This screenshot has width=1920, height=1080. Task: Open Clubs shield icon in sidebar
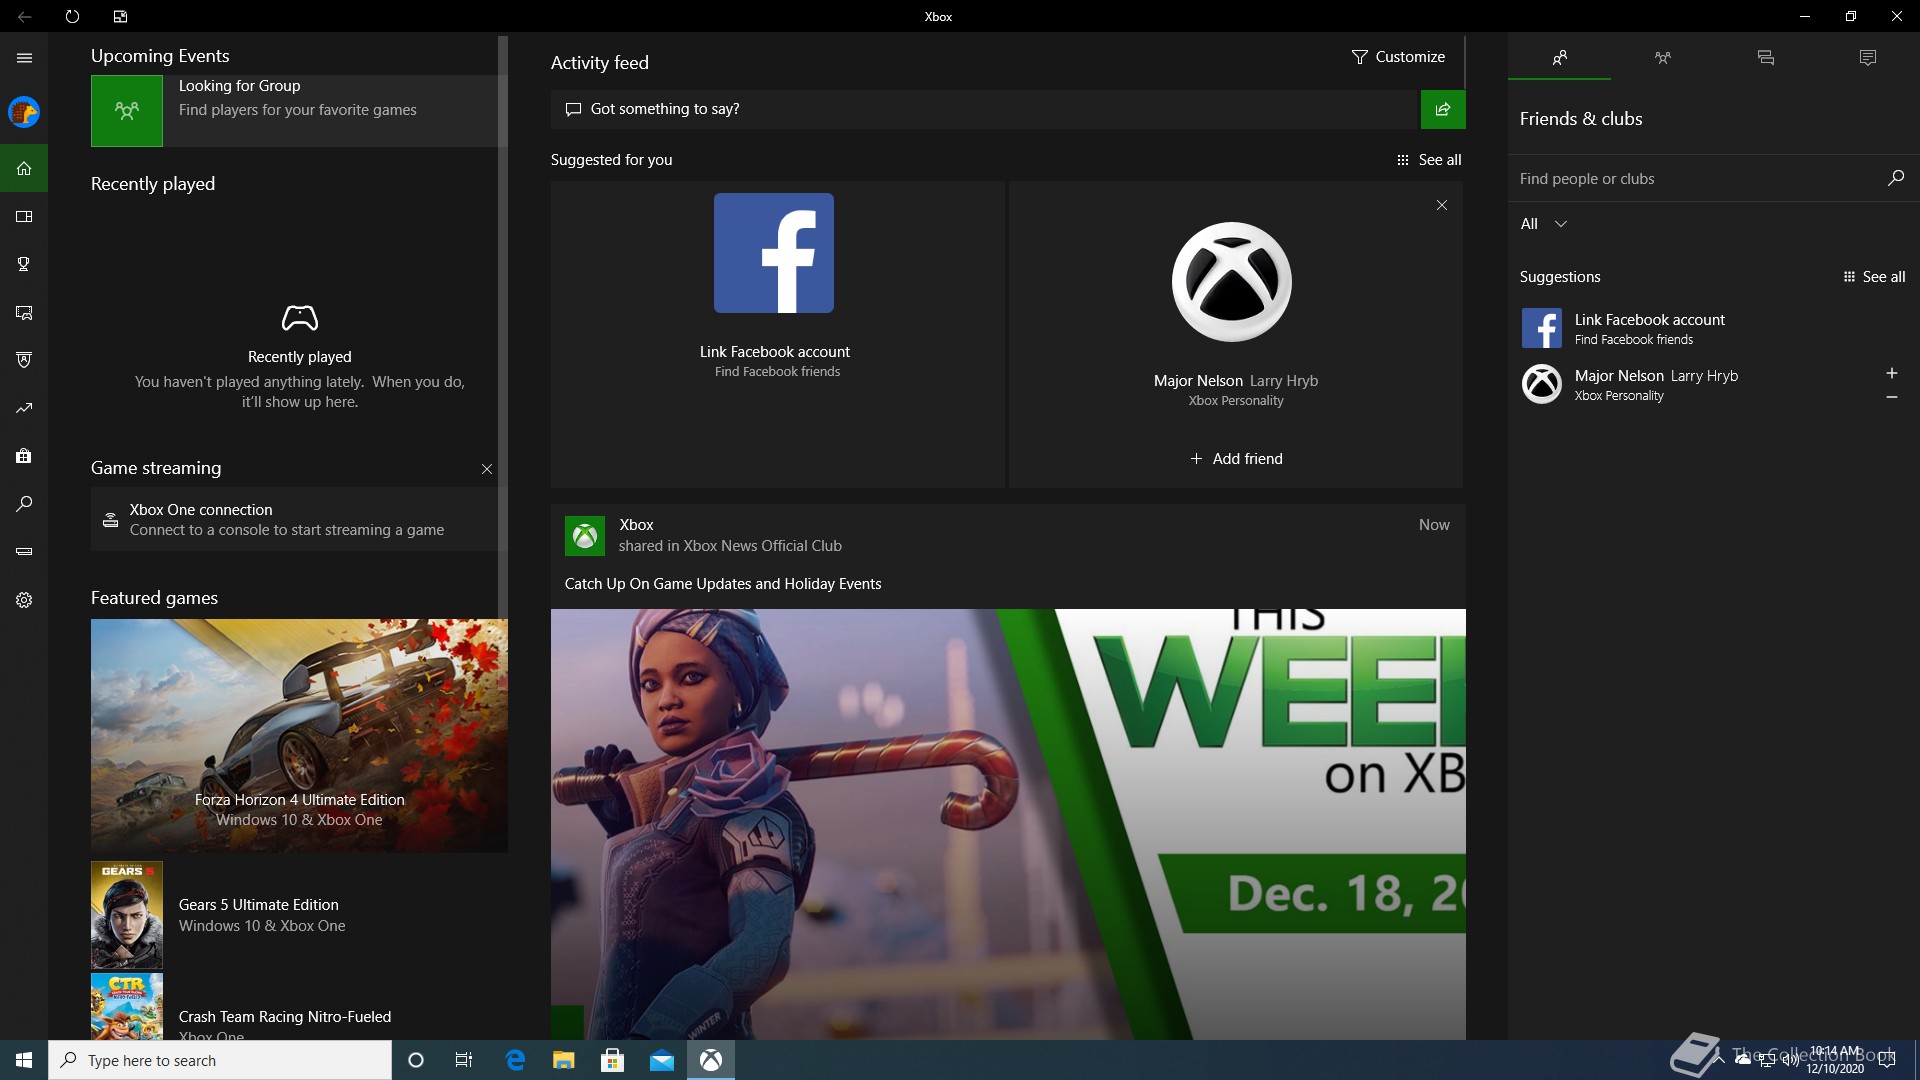[x=24, y=360]
